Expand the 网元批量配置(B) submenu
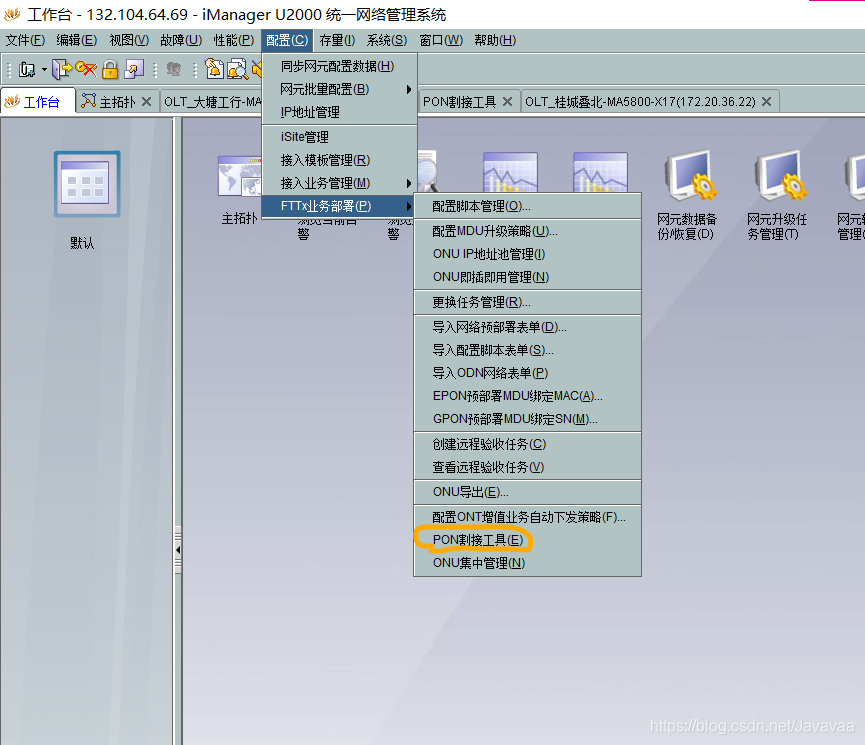This screenshot has height=745, width=865. [x=339, y=89]
